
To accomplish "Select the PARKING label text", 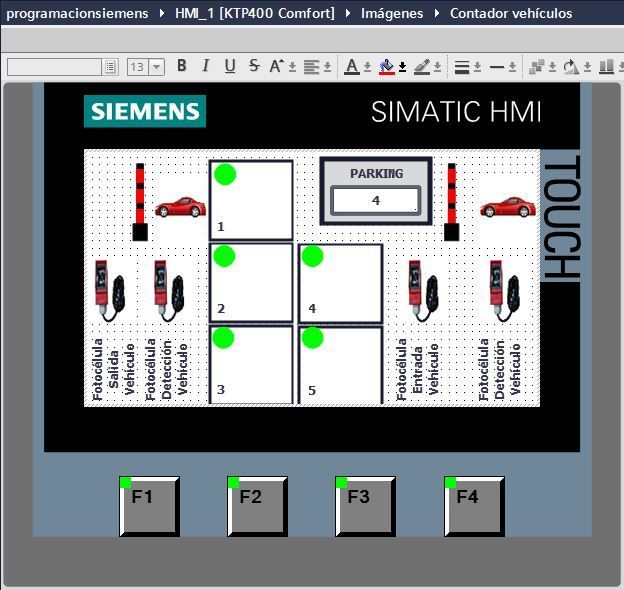I will click(376, 173).
